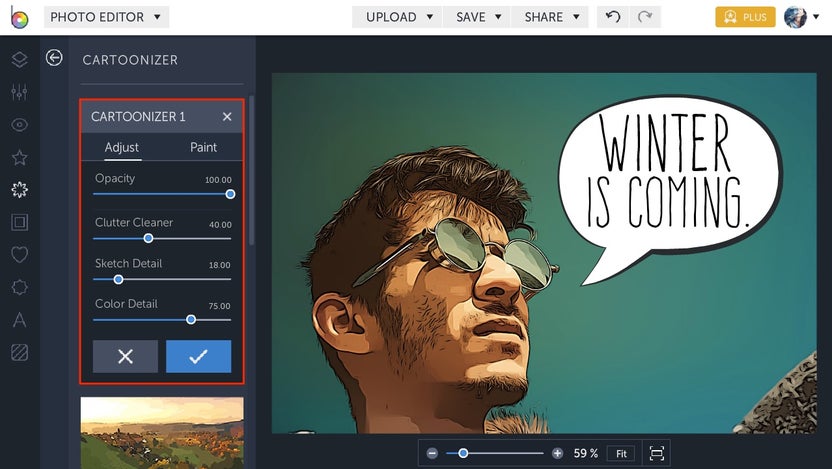832x469 pixels.
Task: Open the user profile avatar menu
Action: coord(801,17)
